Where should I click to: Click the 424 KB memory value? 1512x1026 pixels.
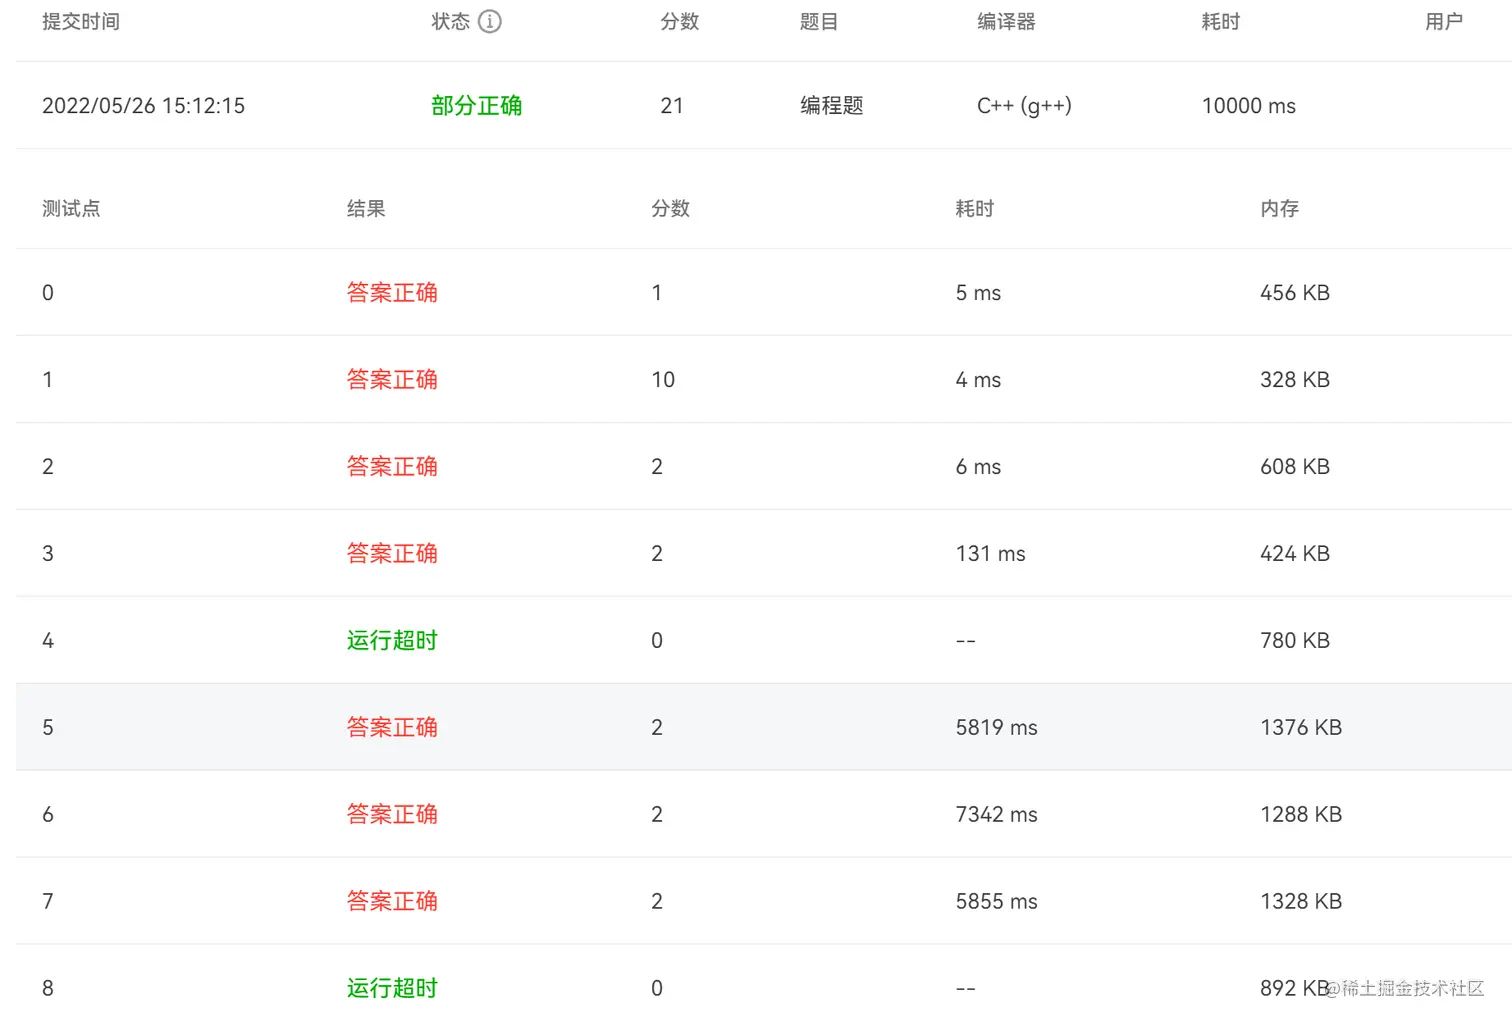pos(1295,553)
